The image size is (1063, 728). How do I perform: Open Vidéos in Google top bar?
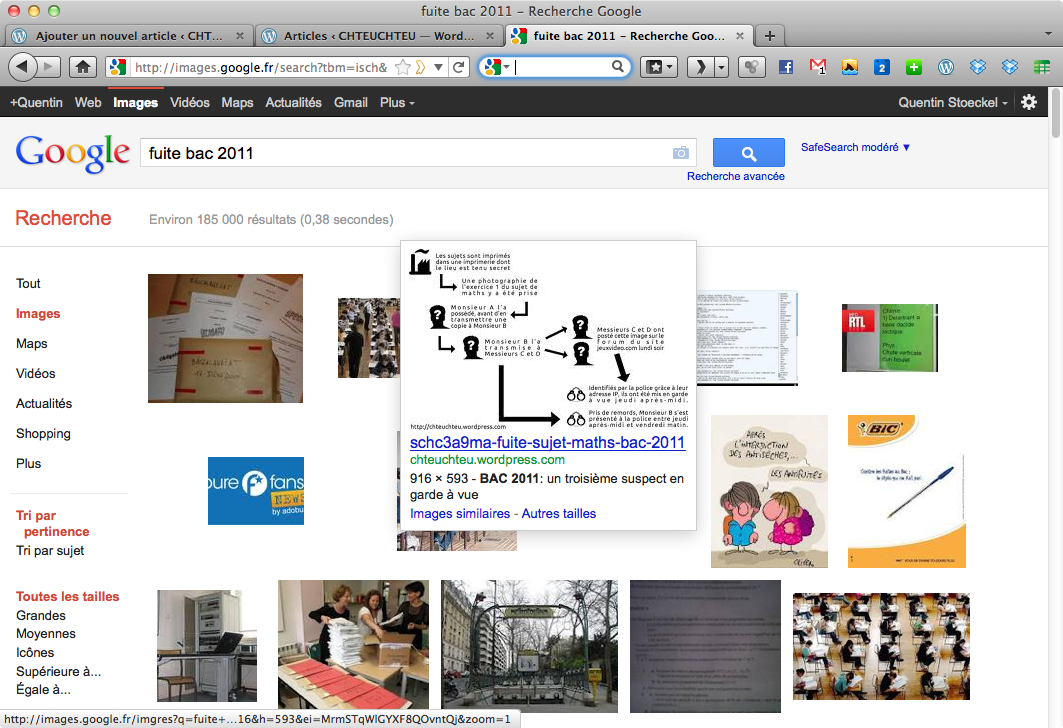pos(190,102)
